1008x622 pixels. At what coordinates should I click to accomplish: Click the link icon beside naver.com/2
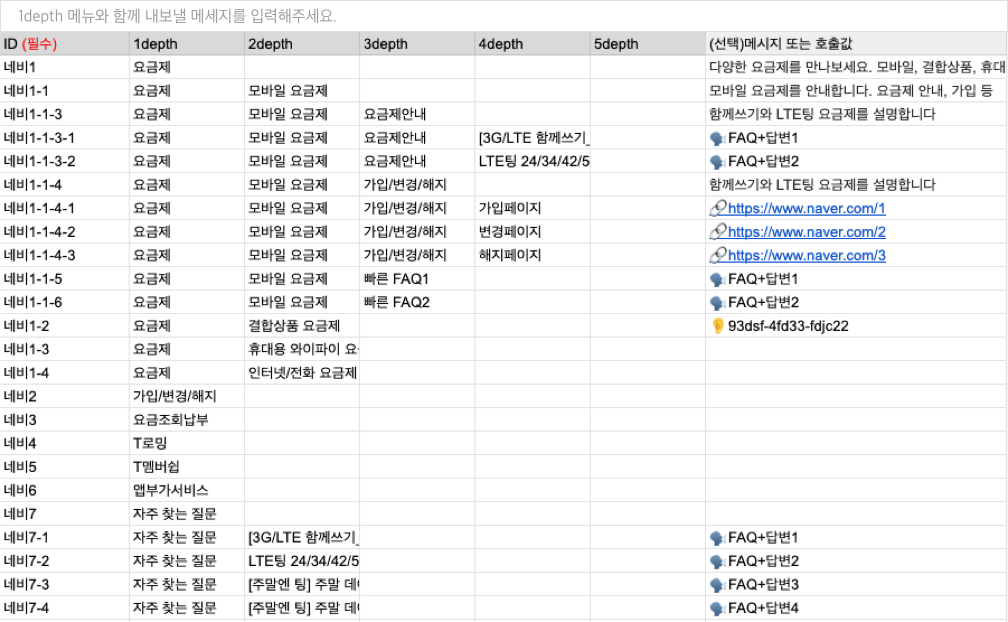click(717, 232)
